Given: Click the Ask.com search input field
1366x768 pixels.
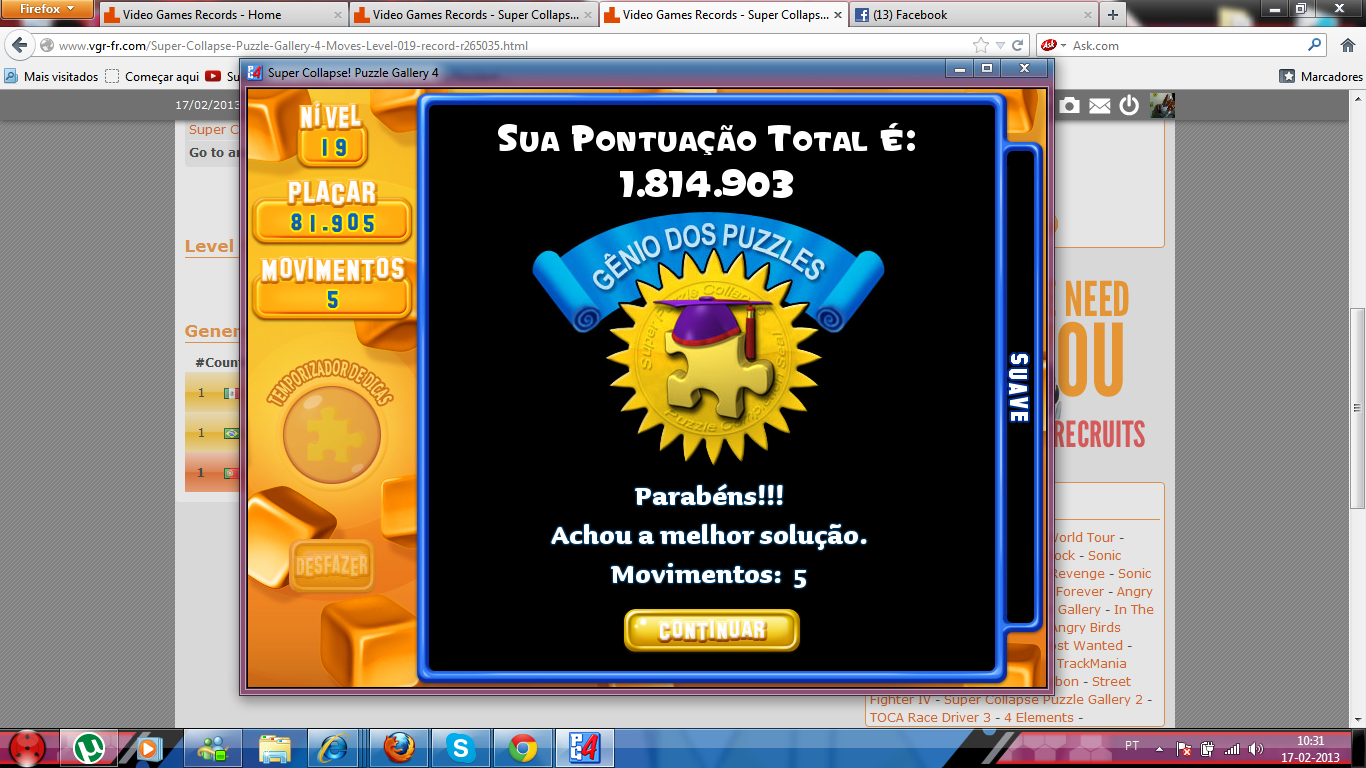Looking at the screenshot, I should (1185, 45).
